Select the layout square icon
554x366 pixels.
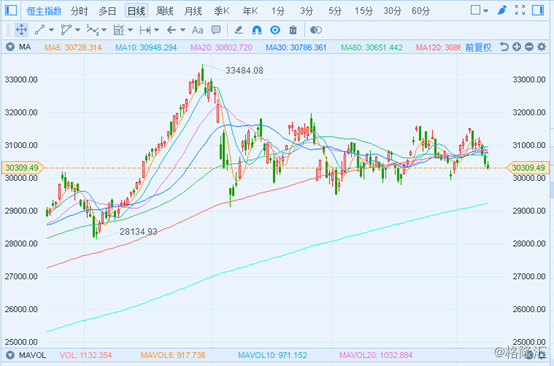pyautogui.click(x=475, y=10)
